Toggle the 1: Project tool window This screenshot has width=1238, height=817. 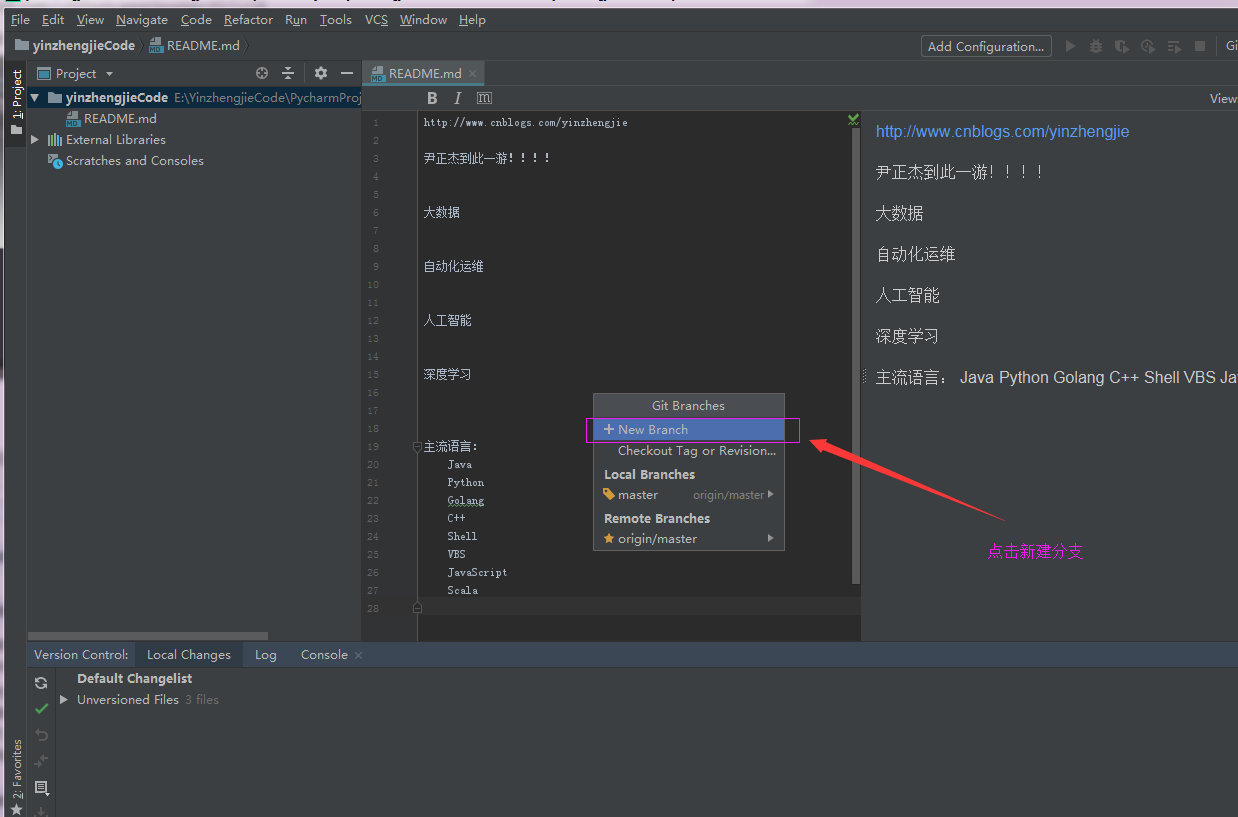pos(16,103)
